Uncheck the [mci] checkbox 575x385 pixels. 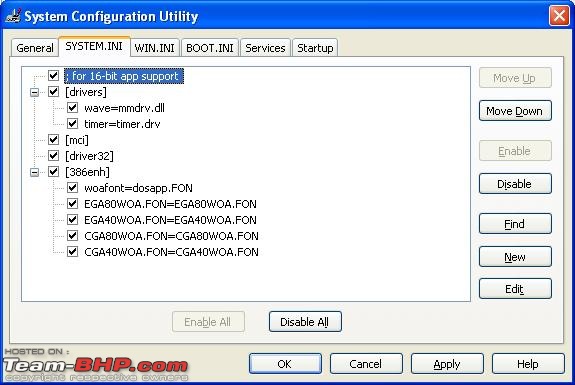click(x=54, y=140)
